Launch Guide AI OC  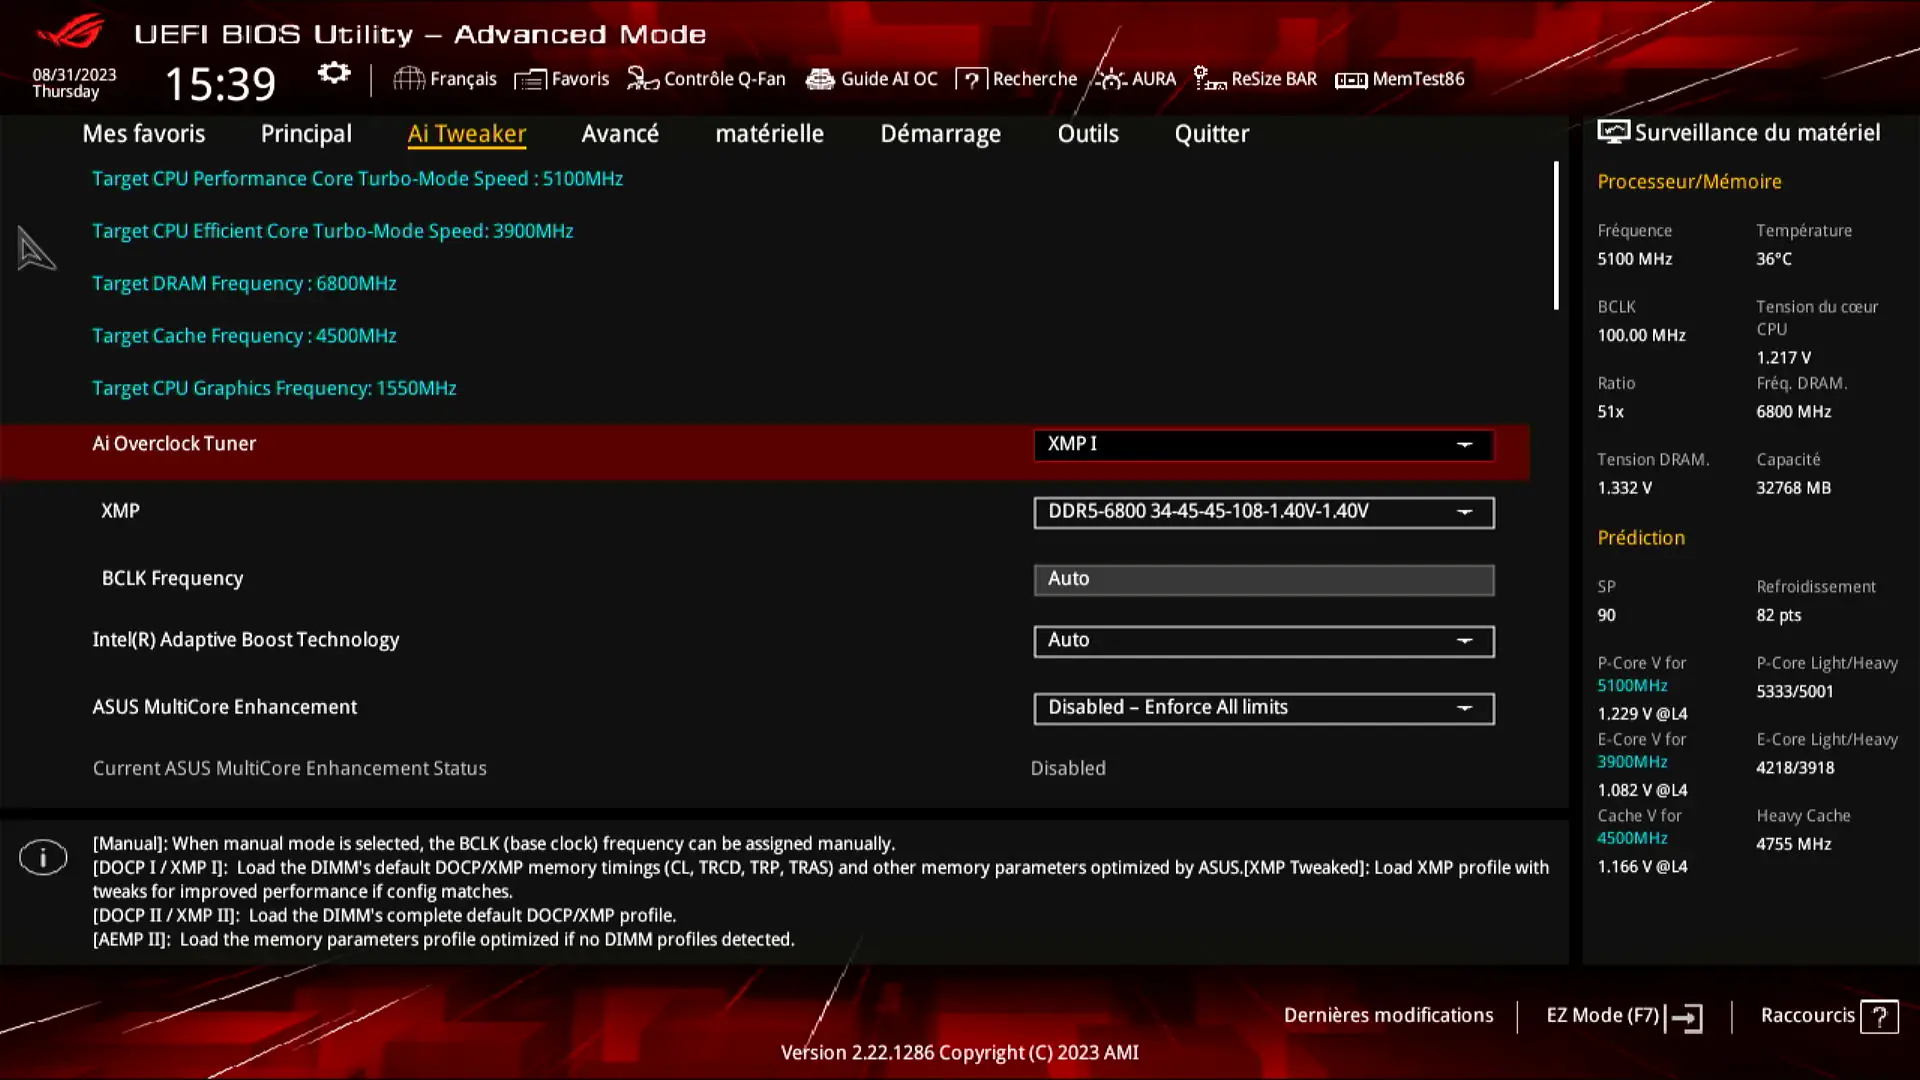(x=871, y=79)
